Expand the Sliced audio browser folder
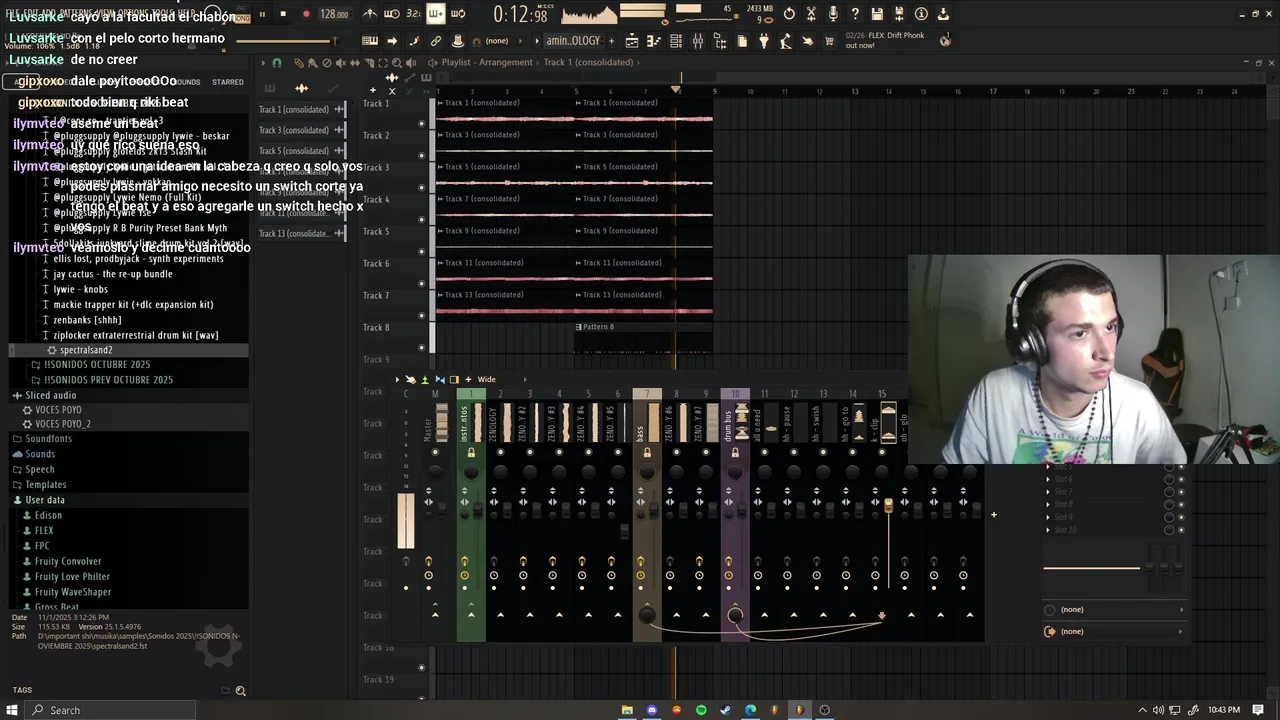 point(50,395)
